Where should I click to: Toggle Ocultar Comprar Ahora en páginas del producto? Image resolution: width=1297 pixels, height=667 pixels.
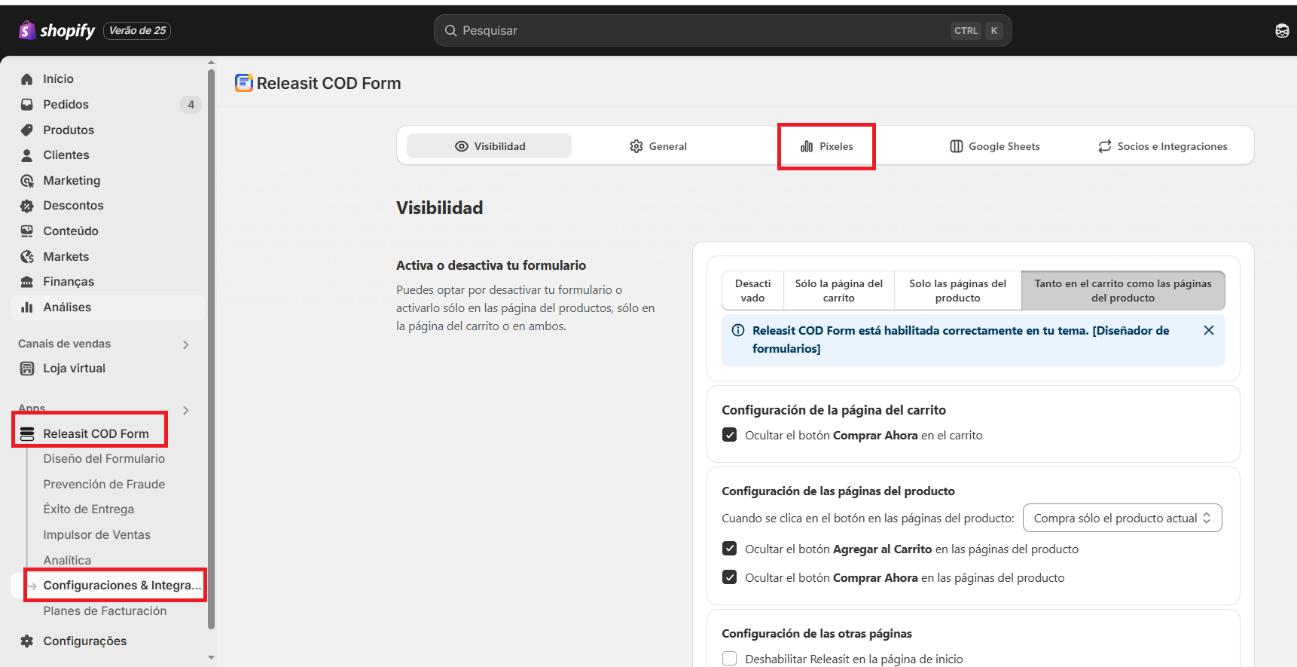coord(729,578)
